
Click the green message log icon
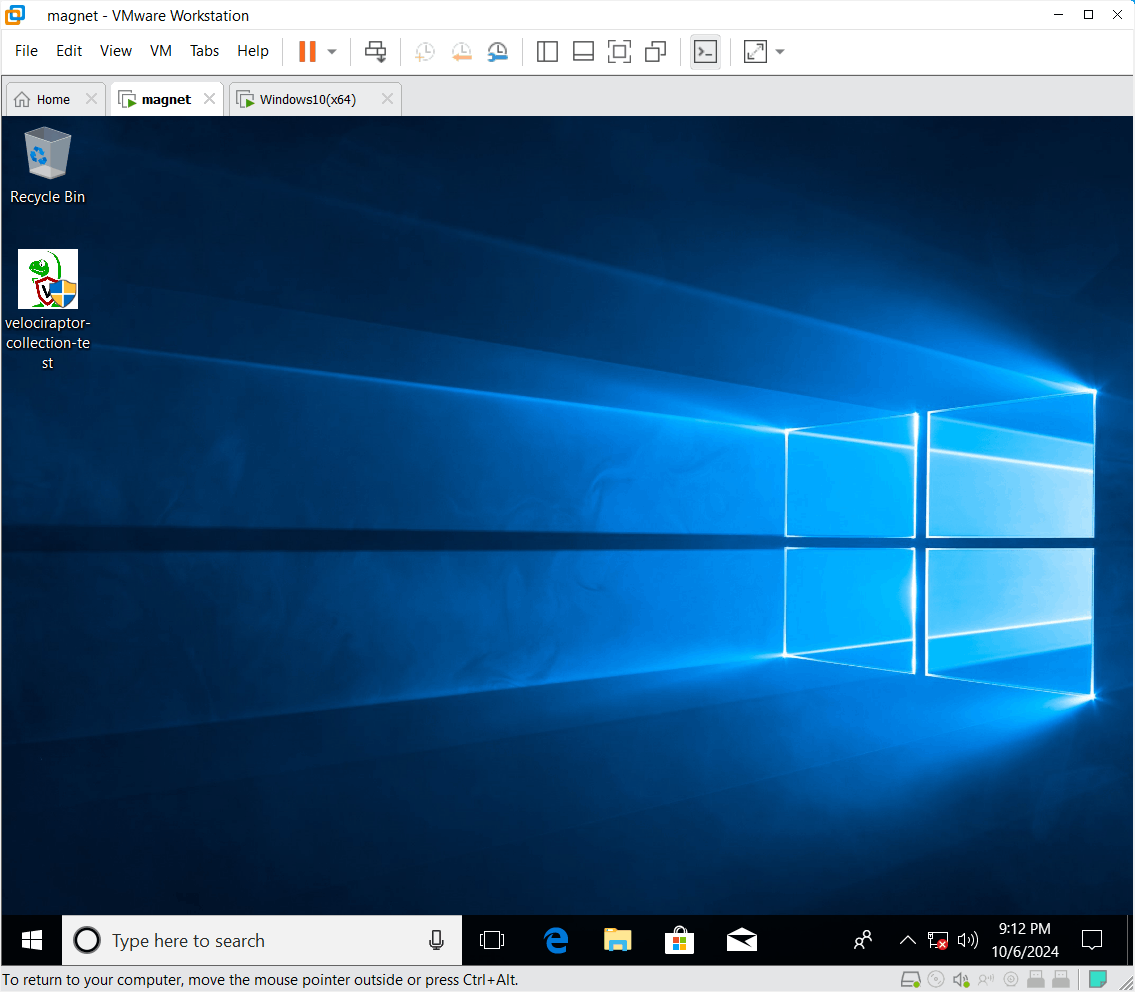pos(1097,980)
